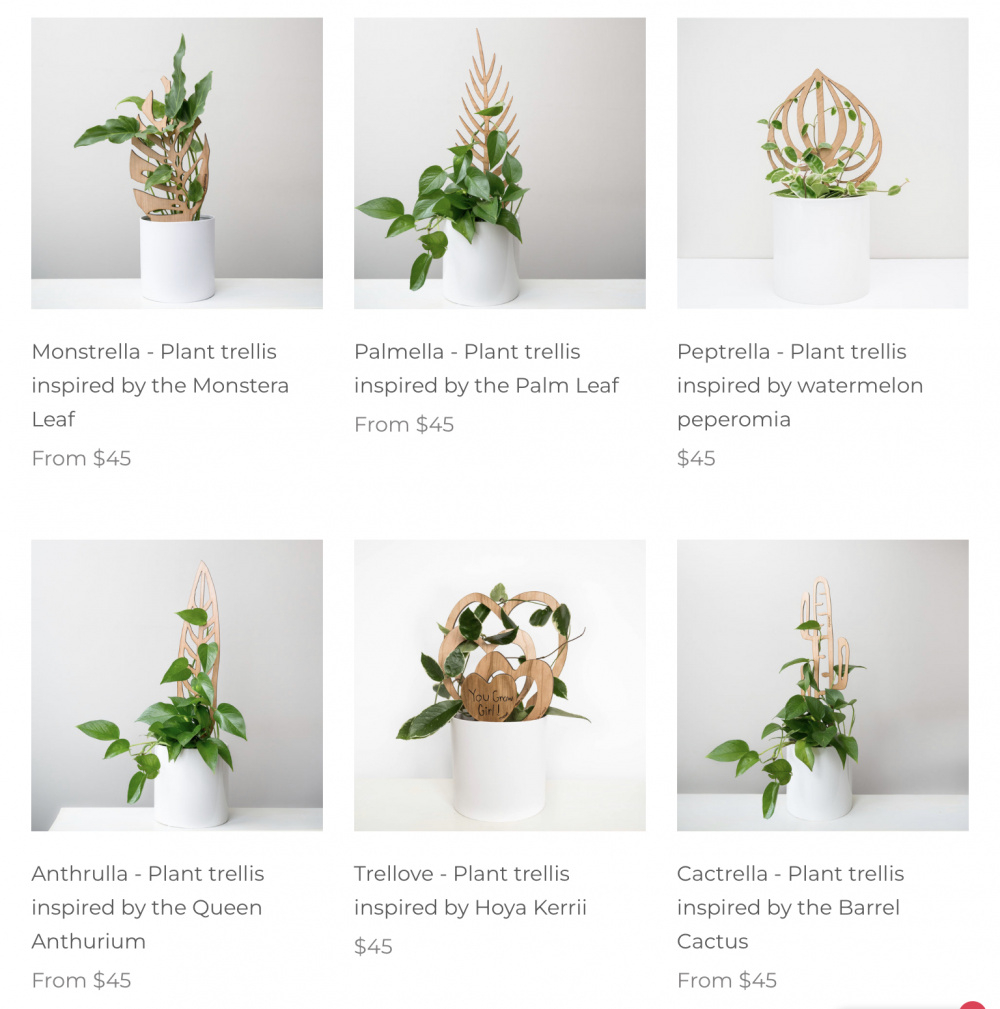Open the Cactrella cactus trellis photo

click(822, 685)
